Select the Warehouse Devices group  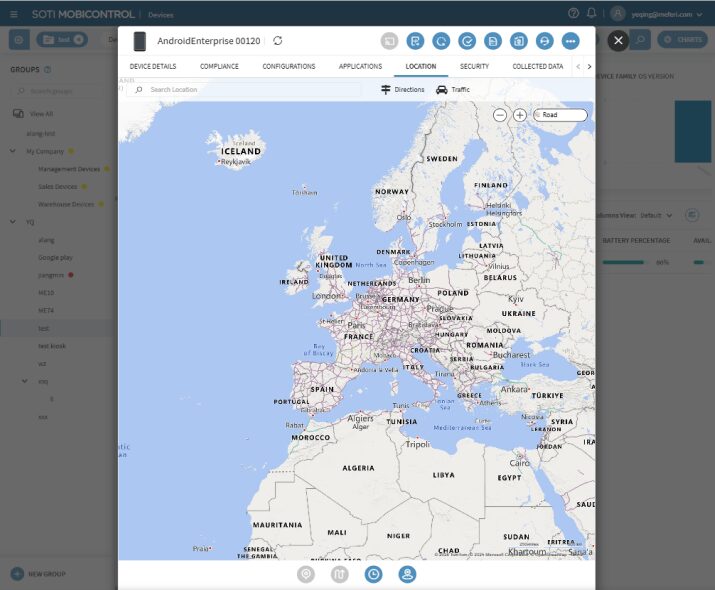click(66, 204)
